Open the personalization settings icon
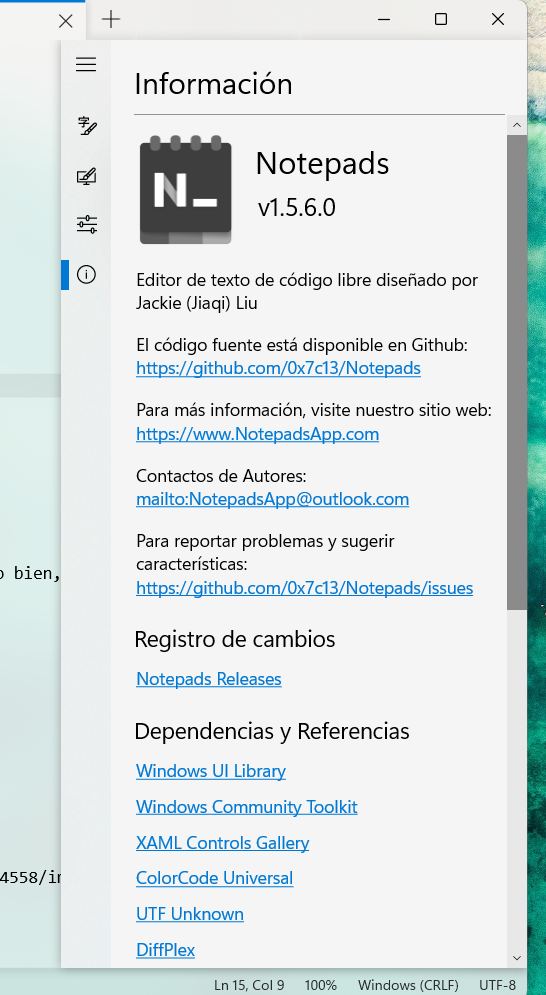Screen dimensions: 546x995 [x=86, y=176]
